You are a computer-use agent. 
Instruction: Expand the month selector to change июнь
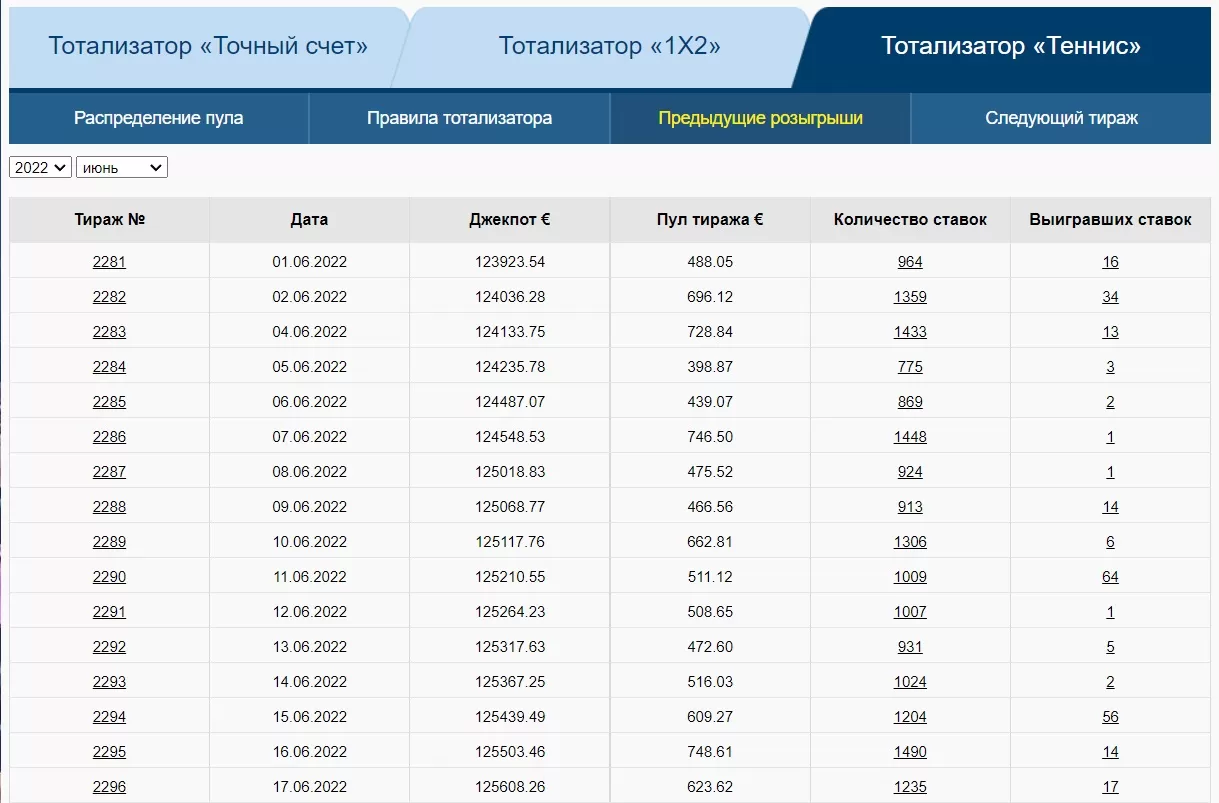tap(121, 167)
